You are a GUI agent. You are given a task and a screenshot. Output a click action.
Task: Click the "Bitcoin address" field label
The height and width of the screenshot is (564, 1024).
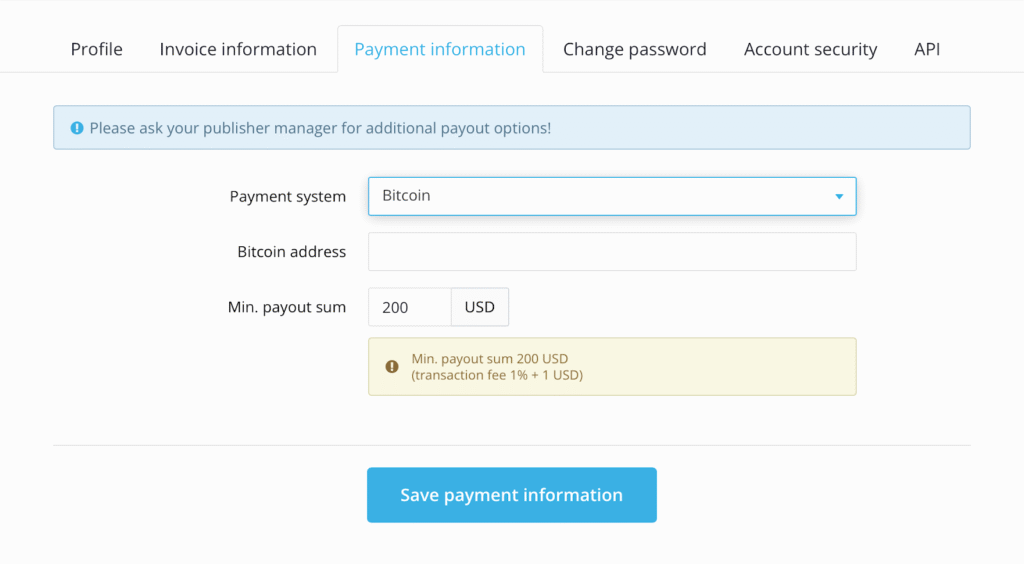click(292, 252)
